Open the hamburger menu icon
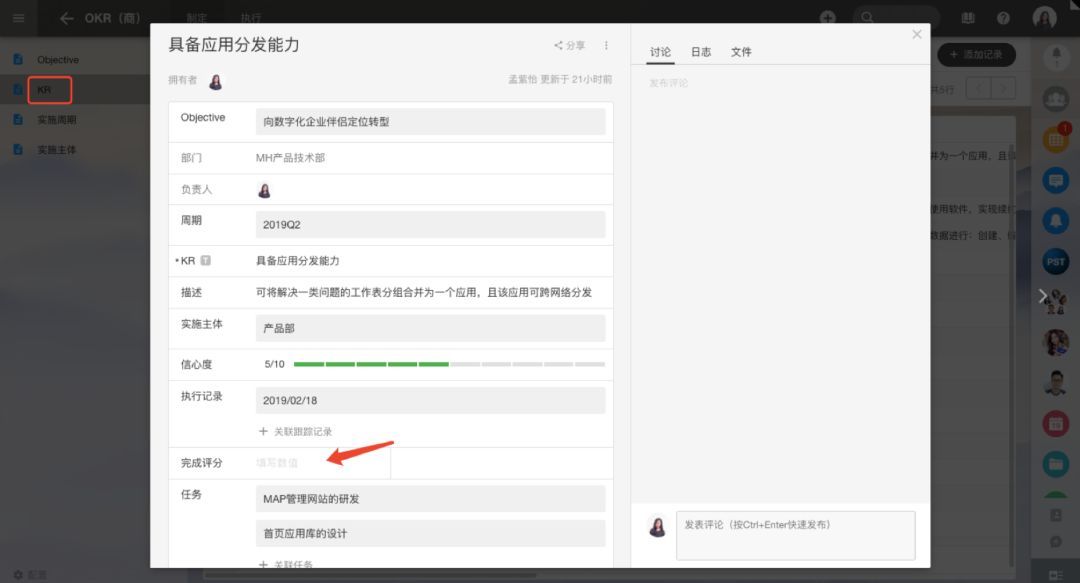The width and height of the screenshot is (1080, 583). pos(19,18)
